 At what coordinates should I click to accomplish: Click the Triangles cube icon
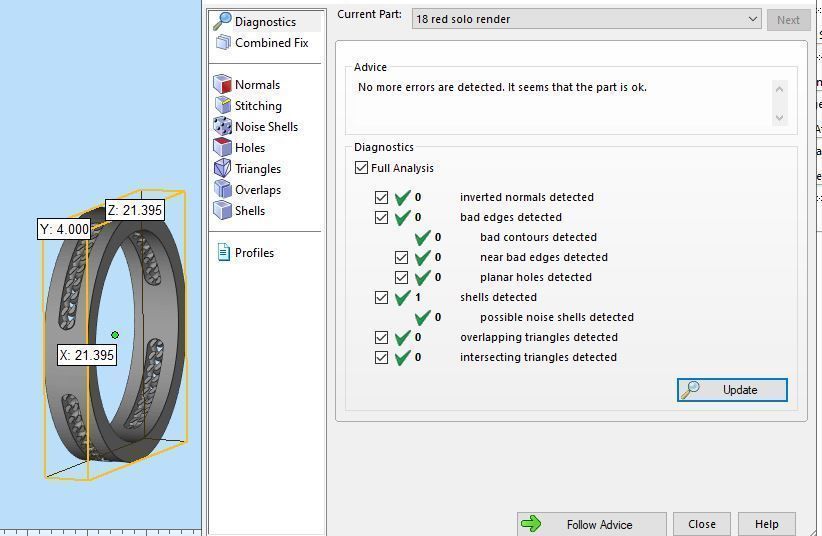coord(222,168)
